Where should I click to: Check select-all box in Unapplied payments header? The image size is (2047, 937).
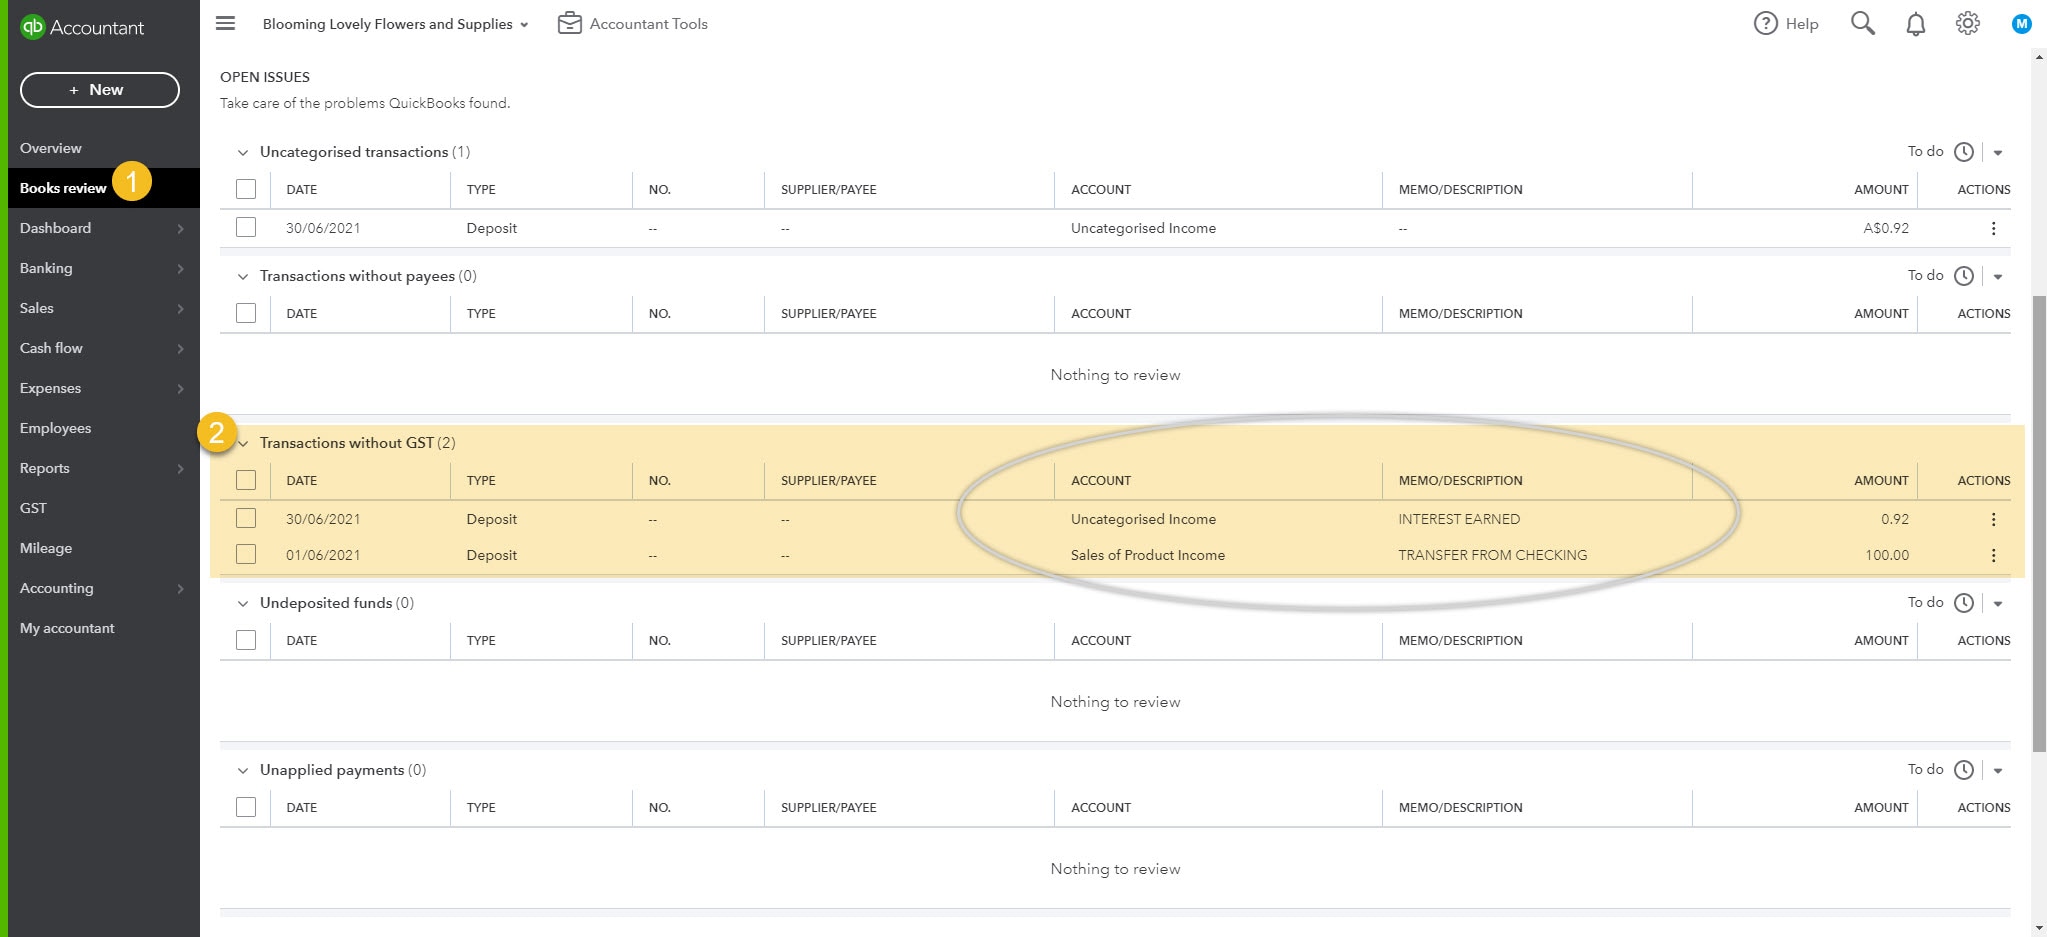coord(246,807)
